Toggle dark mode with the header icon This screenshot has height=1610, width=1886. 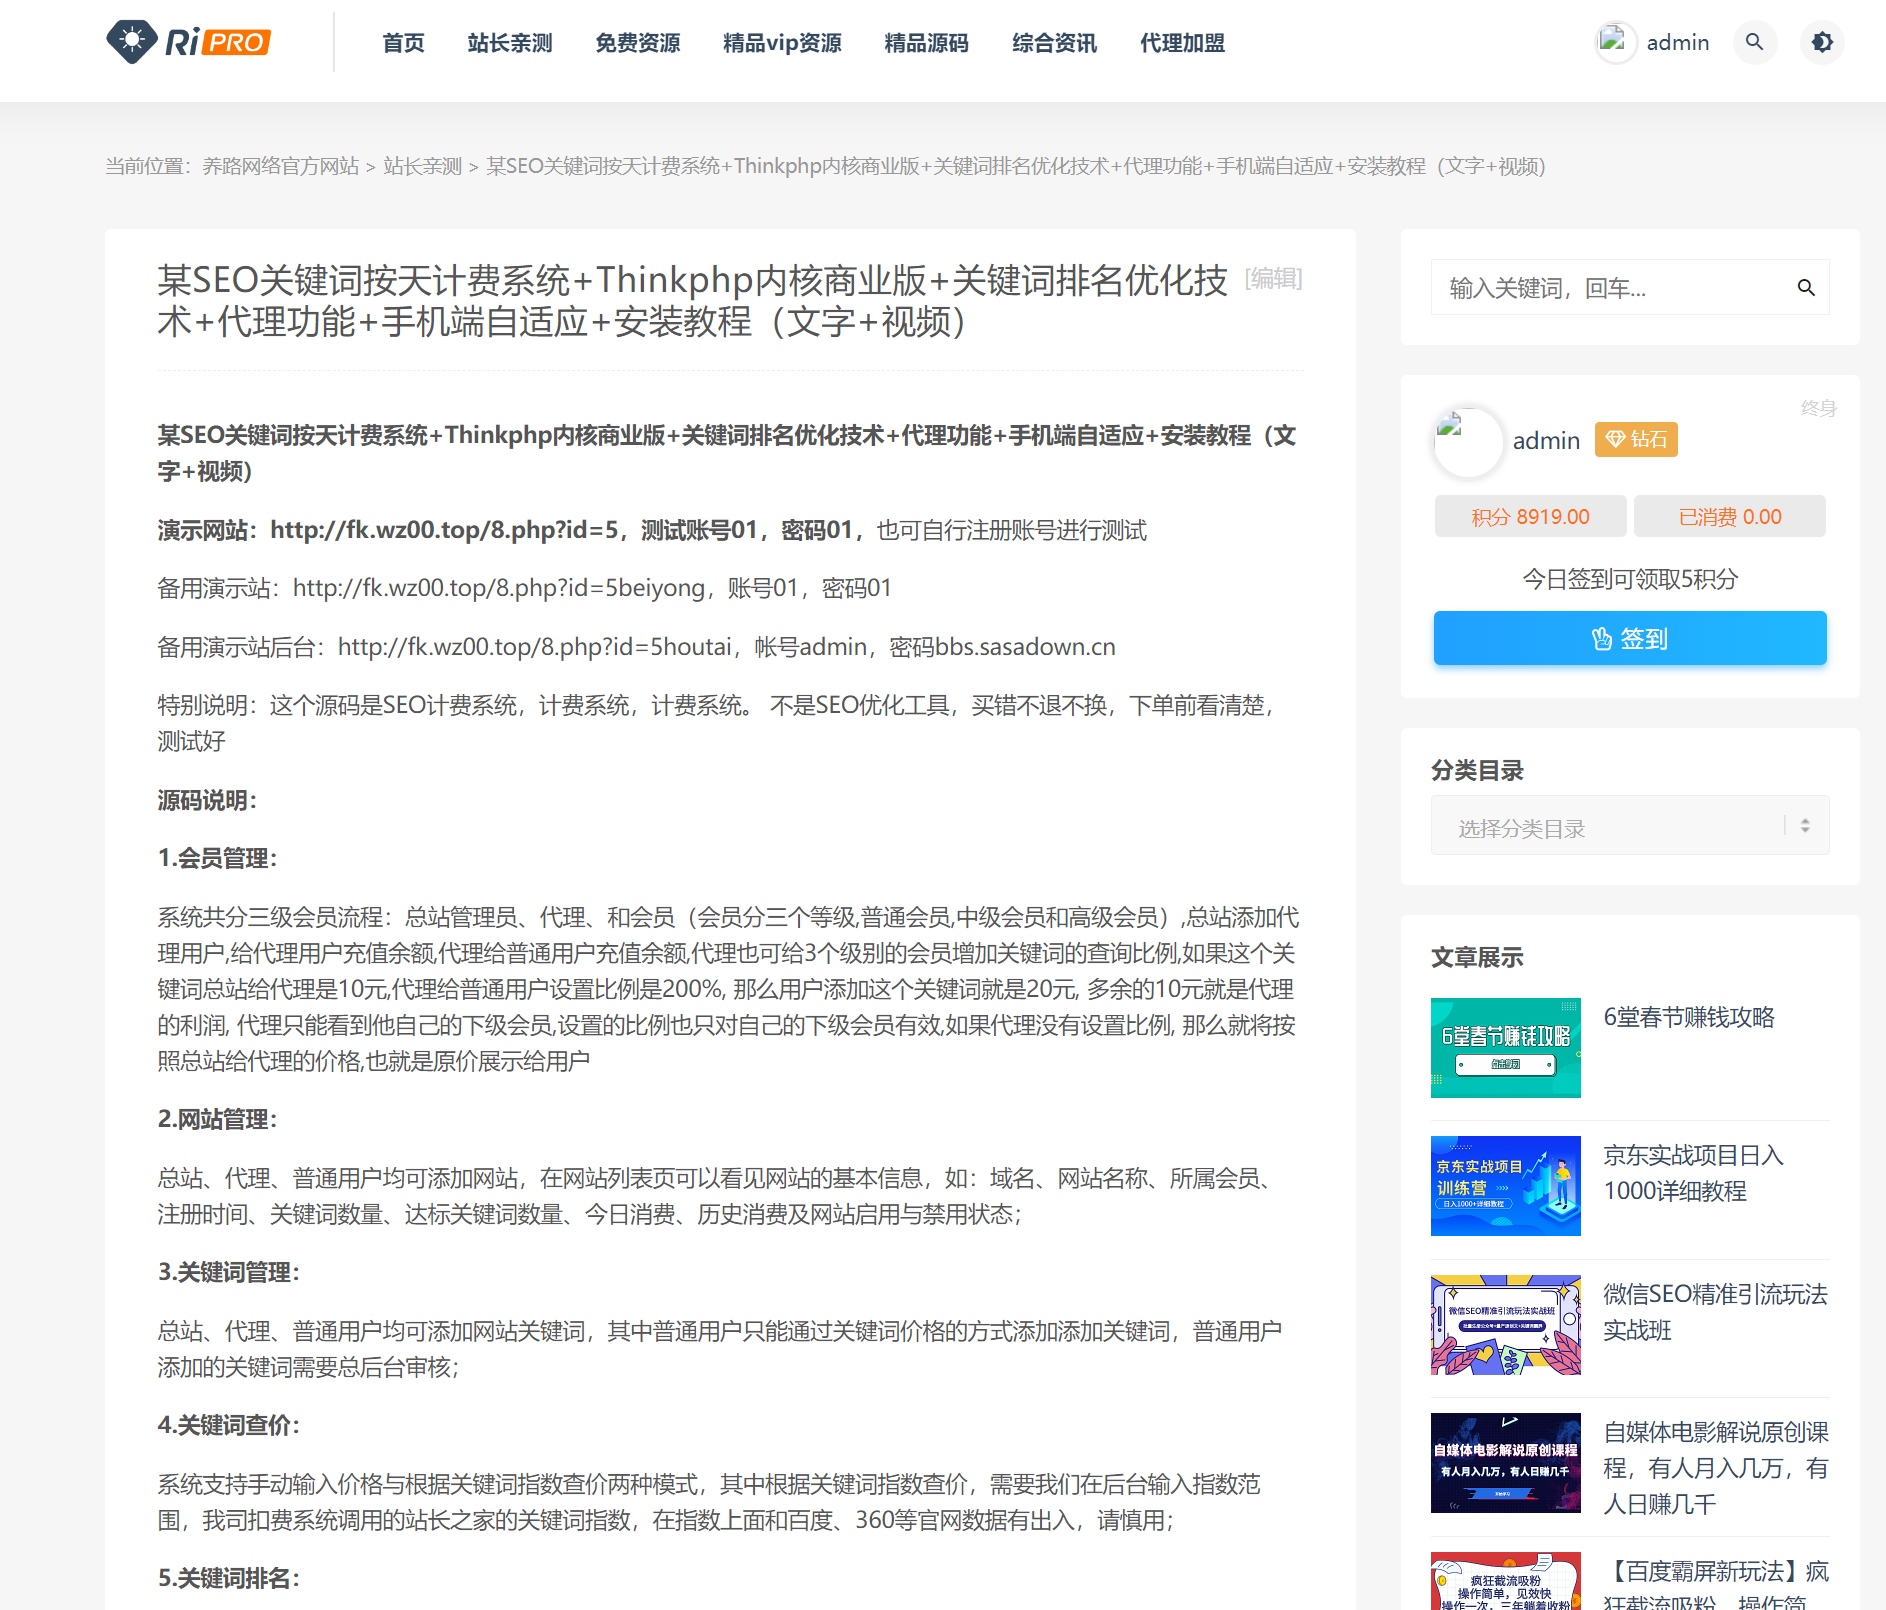[1822, 42]
